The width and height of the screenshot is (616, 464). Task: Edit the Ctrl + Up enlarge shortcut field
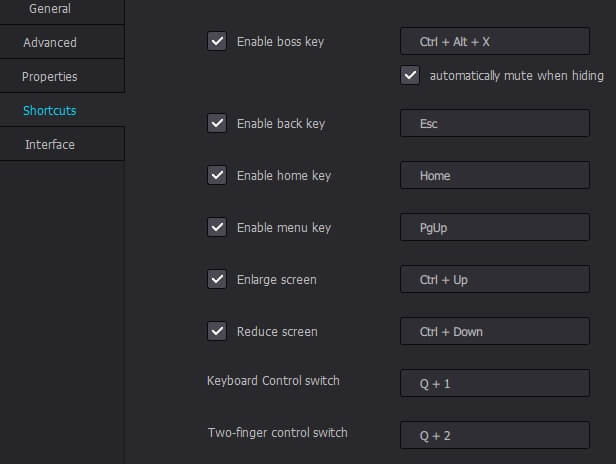(495, 279)
